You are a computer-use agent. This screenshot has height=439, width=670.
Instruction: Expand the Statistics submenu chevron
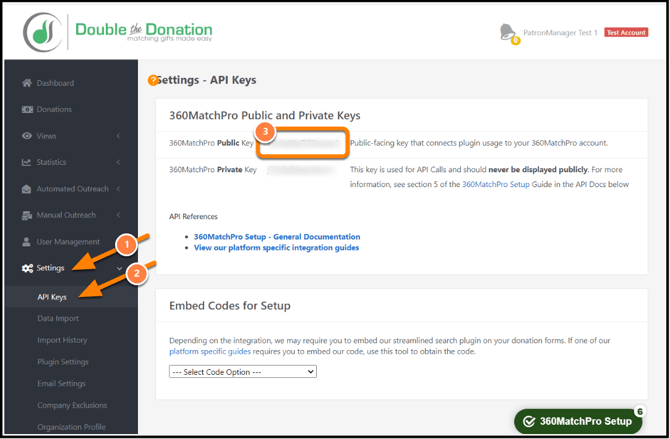pyautogui.click(x=118, y=162)
